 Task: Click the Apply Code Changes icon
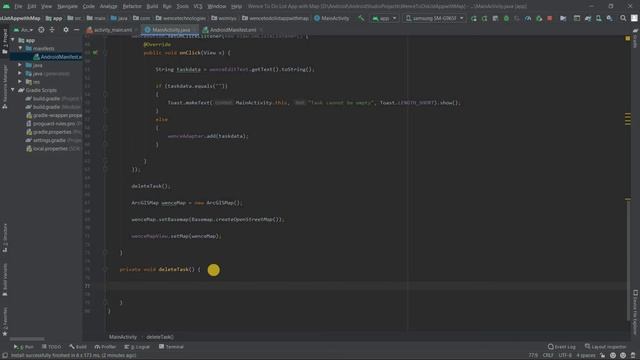coord(495,18)
